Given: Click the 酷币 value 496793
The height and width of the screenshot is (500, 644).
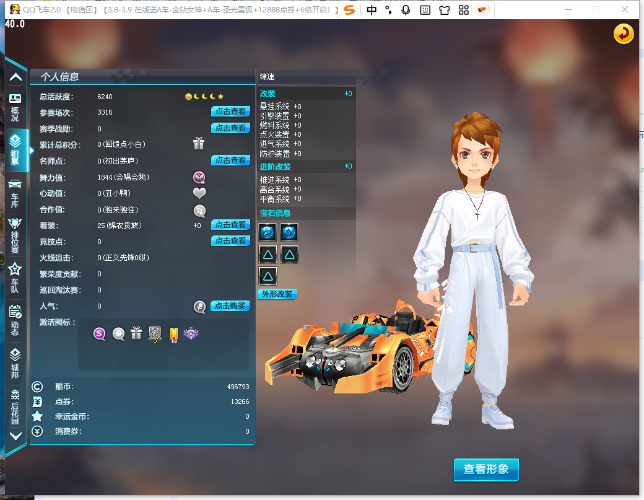Looking at the screenshot, I should [x=238, y=387].
